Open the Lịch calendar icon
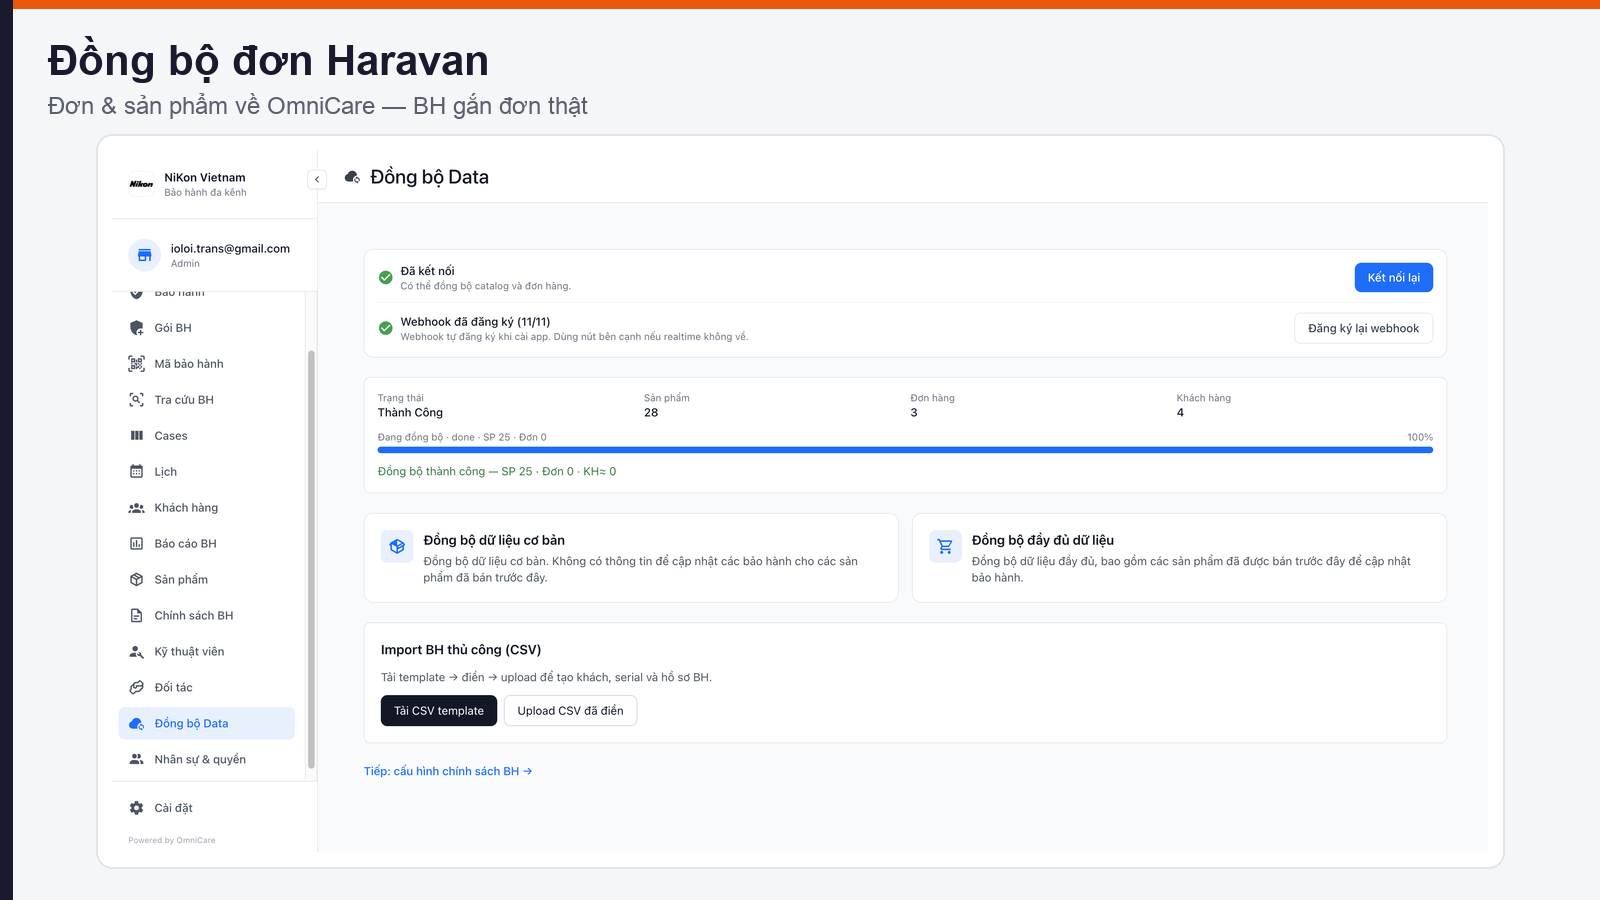 point(137,472)
